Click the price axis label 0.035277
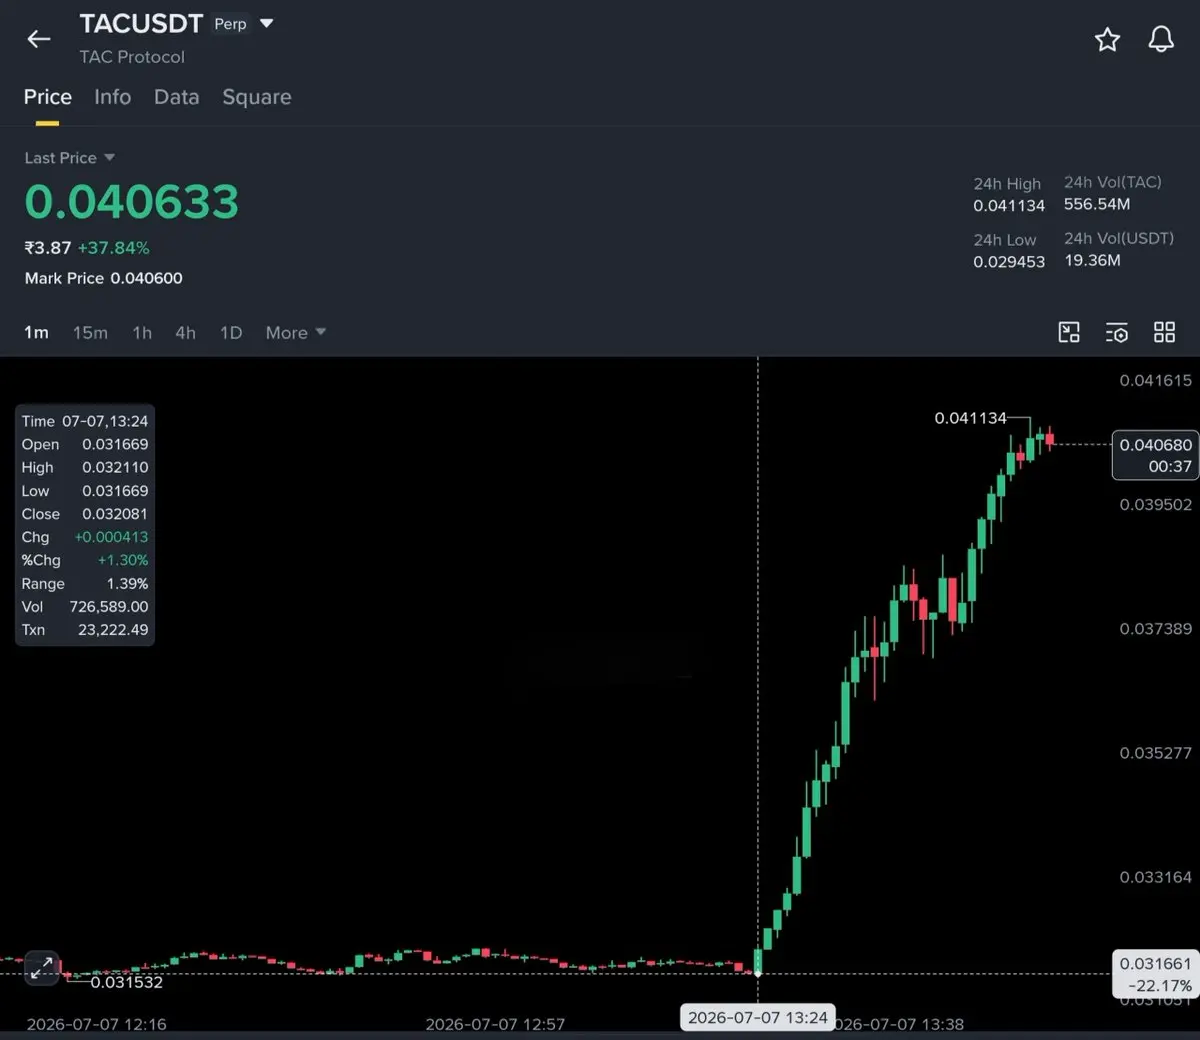1200x1040 pixels. pyautogui.click(x=1156, y=753)
